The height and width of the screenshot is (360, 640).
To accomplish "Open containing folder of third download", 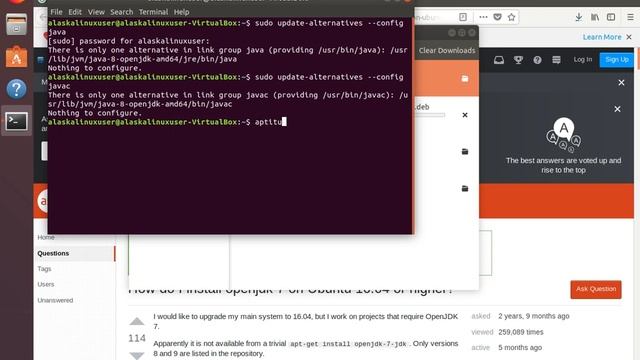I will 465,151.
